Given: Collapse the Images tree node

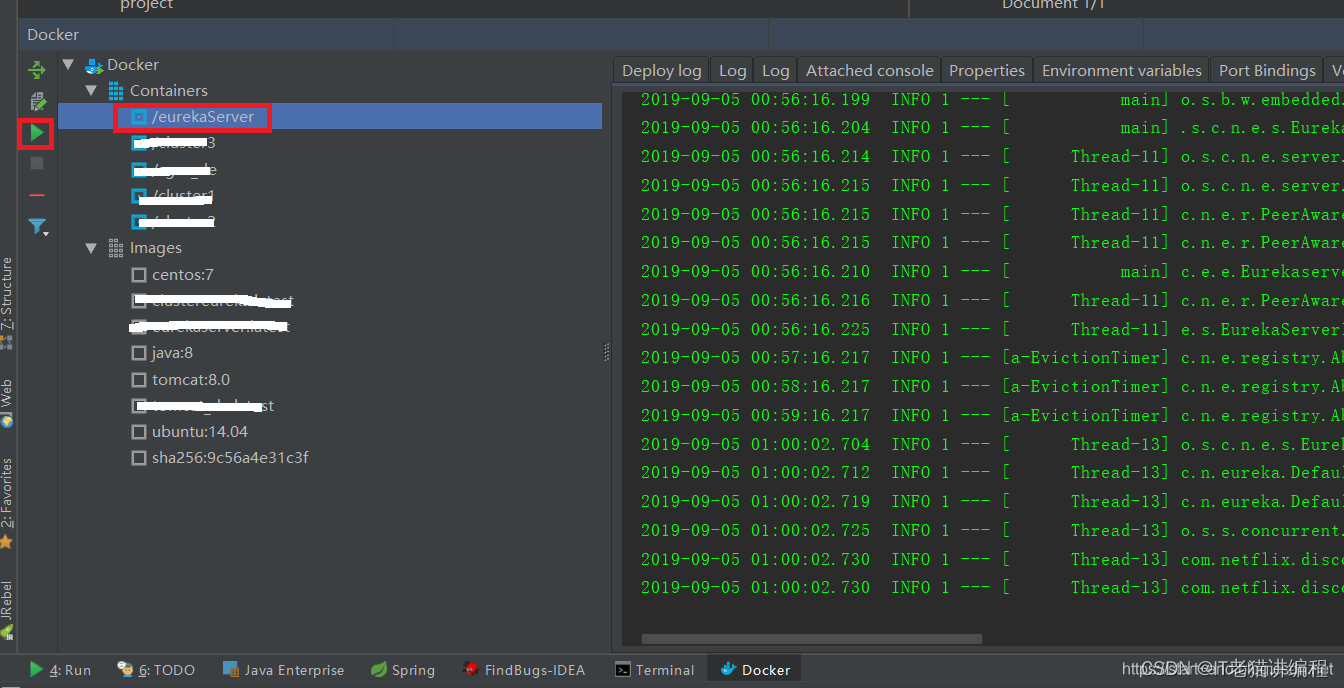Looking at the screenshot, I should 91,248.
